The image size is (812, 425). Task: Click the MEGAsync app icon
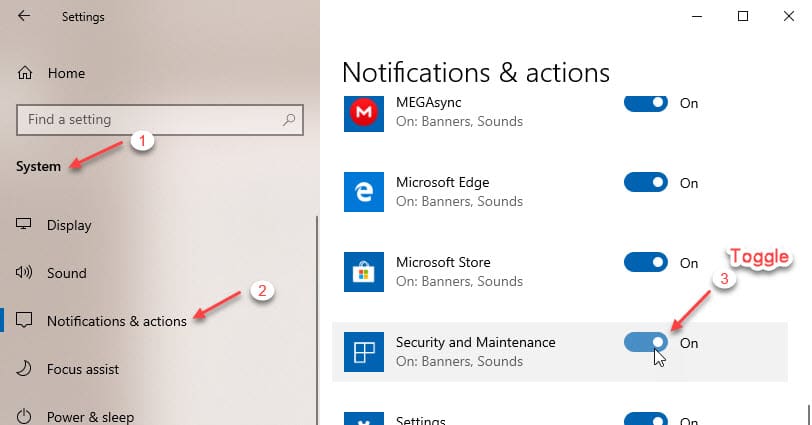click(x=364, y=112)
